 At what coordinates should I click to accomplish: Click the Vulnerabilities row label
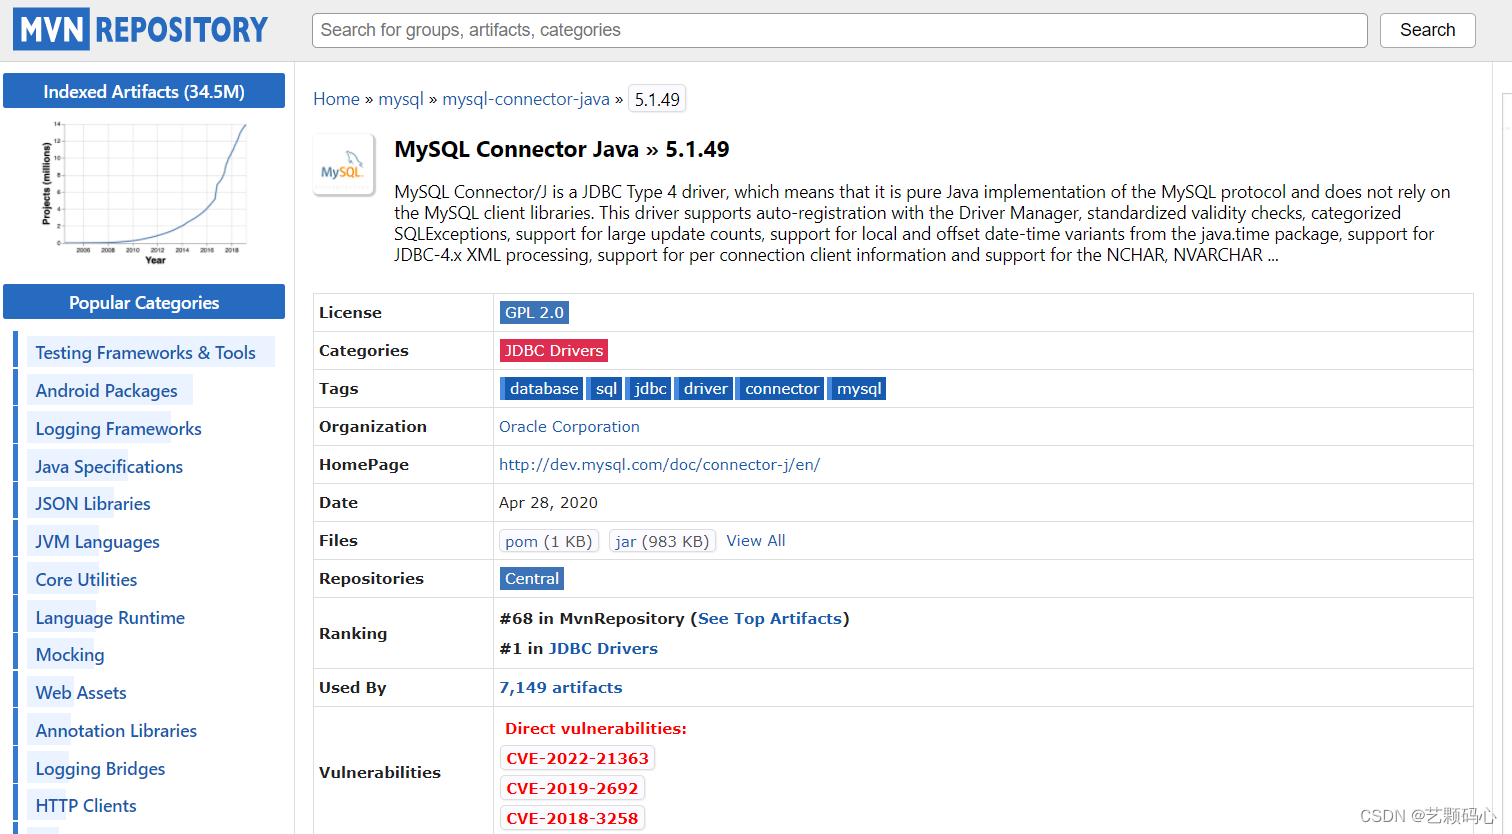pyautogui.click(x=380, y=772)
